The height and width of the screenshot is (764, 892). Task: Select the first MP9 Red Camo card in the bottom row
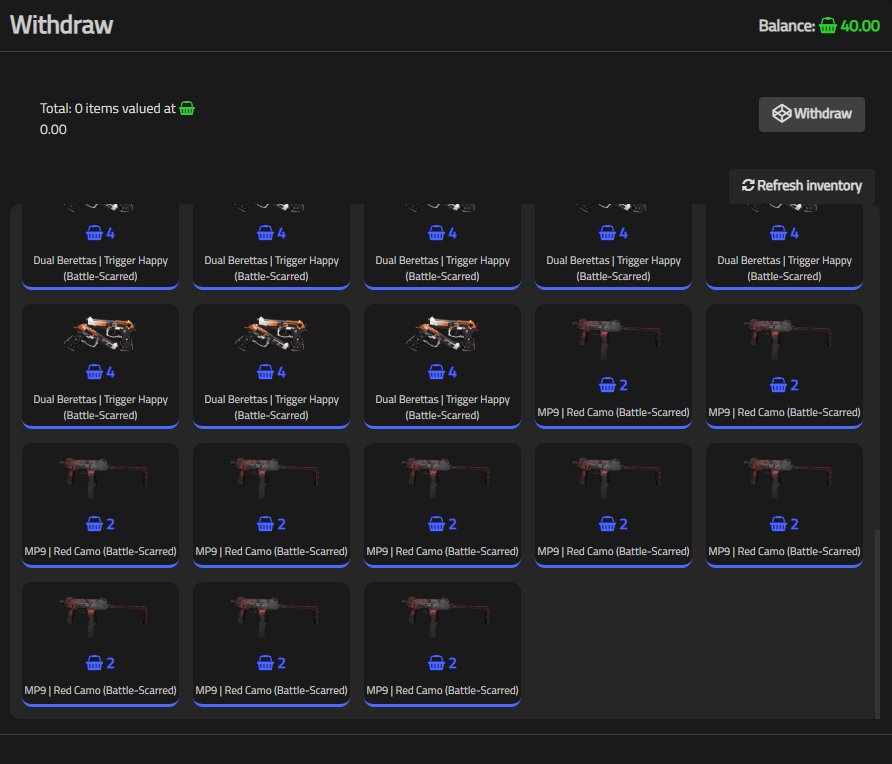pos(100,644)
